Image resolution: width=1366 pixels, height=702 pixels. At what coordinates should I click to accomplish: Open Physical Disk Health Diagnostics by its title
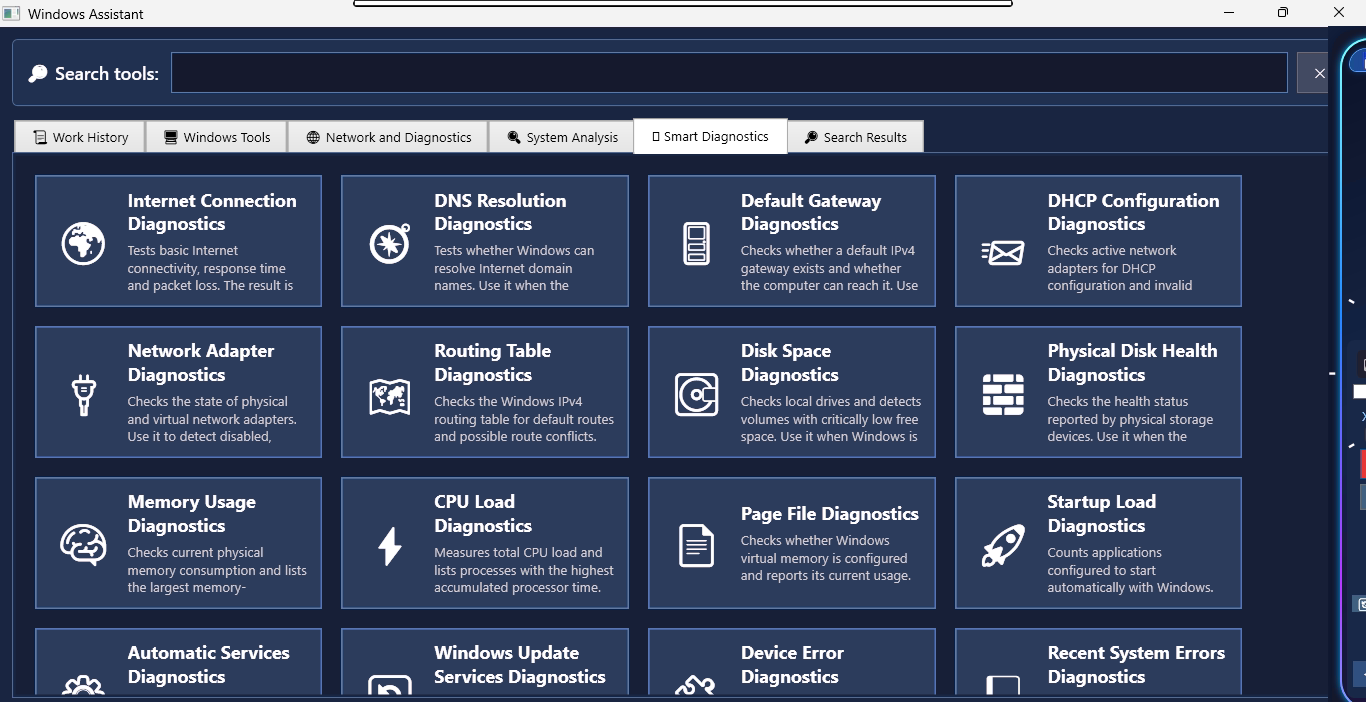(x=1132, y=363)
